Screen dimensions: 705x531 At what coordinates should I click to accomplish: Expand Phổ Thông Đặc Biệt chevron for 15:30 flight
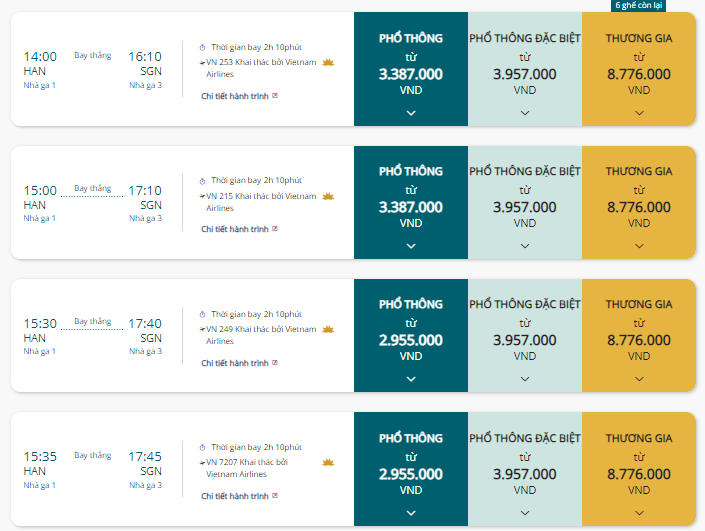tap(525, 379)
